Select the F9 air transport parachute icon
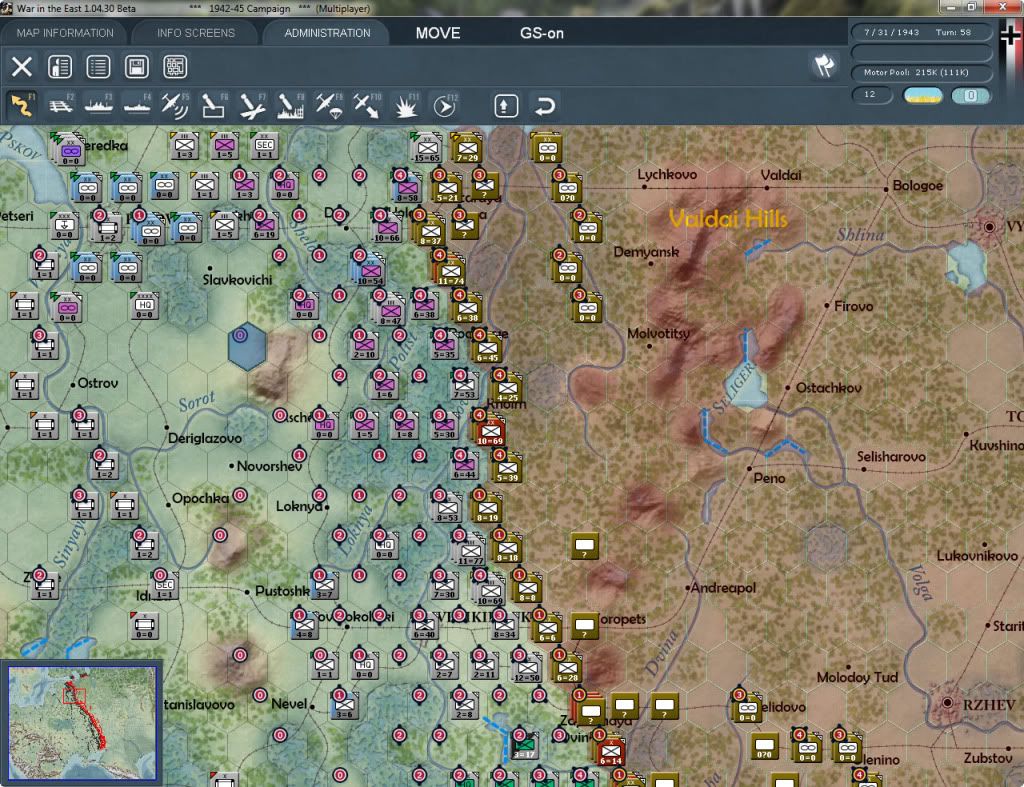 click(329, 105)
